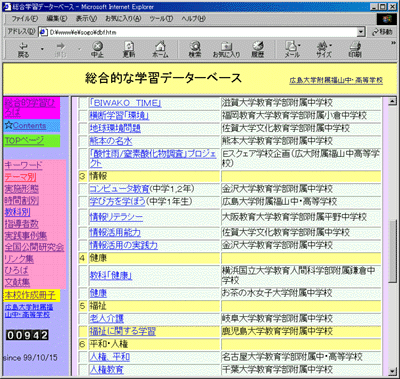Open the リンク集 sidebar link
Screen dimensions: 400x379
click(x=19, y=259)
